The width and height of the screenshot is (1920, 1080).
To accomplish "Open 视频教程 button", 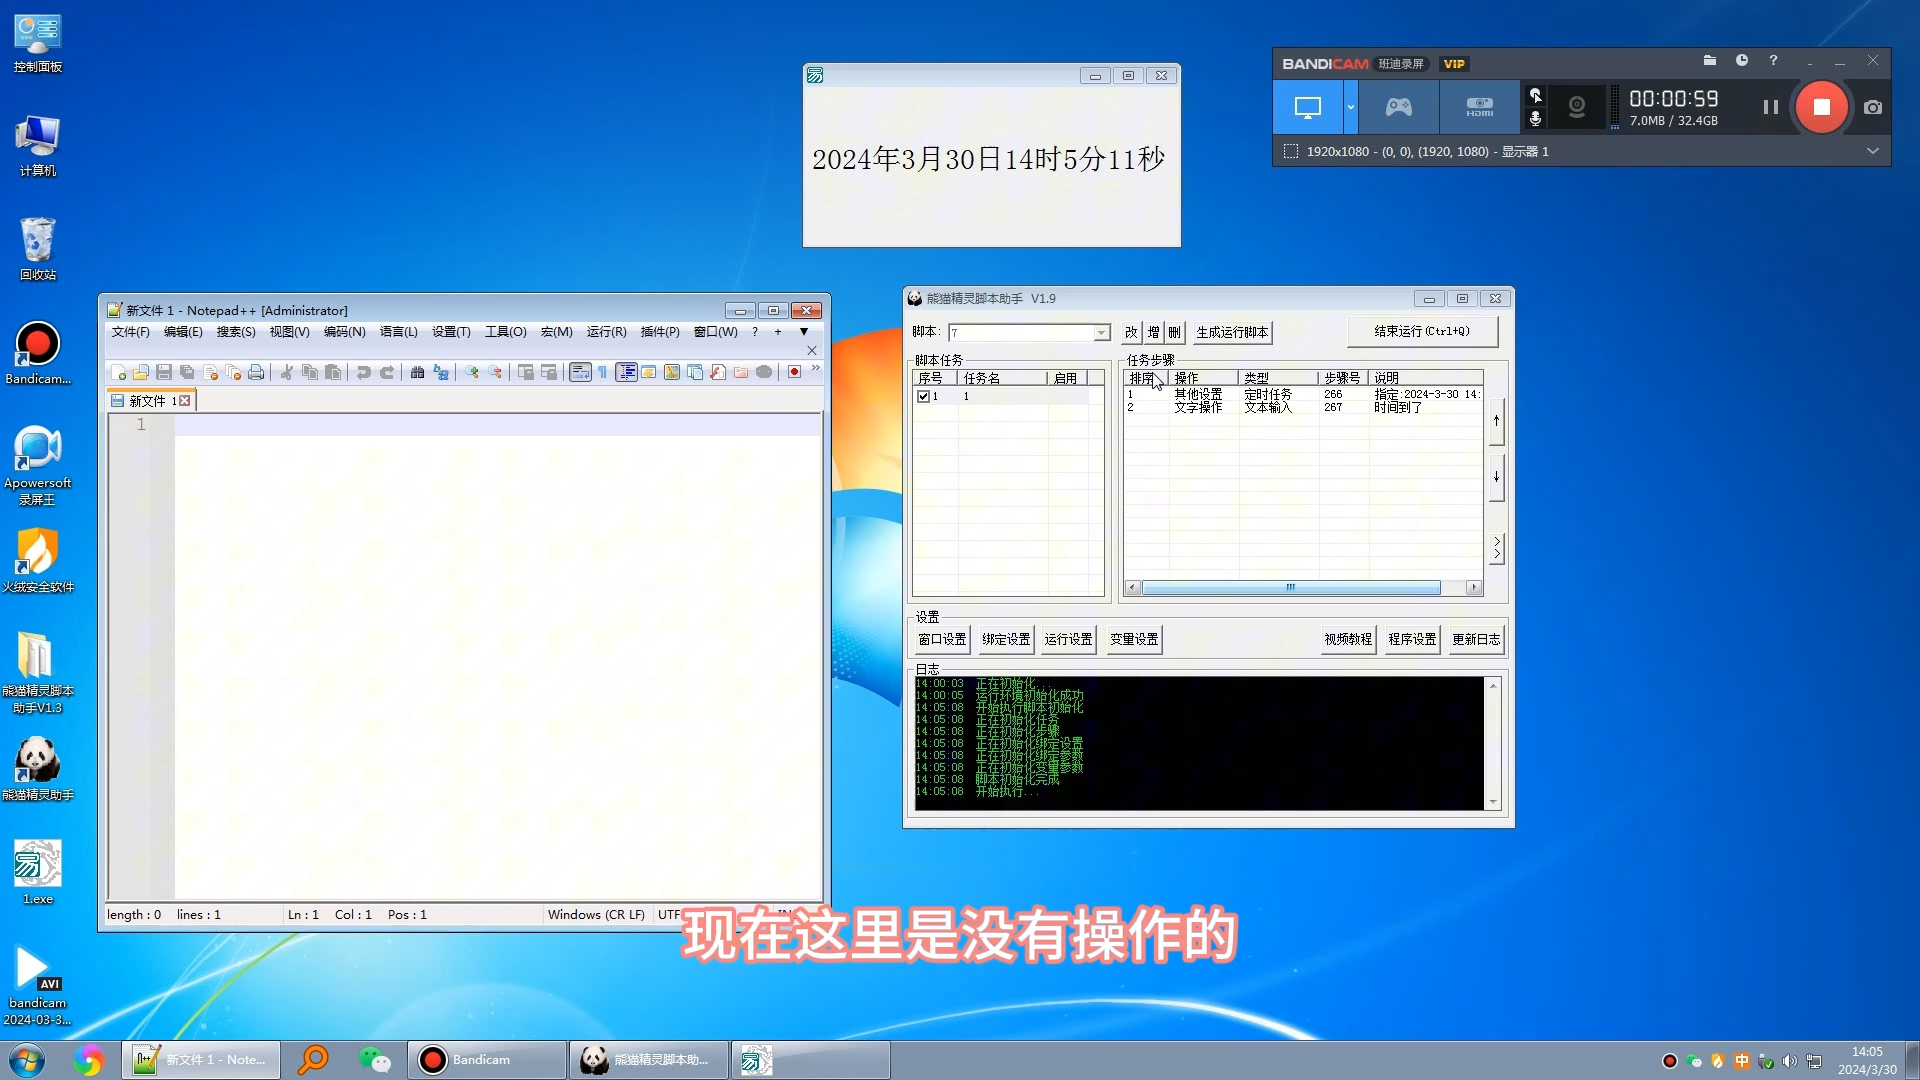I will [1348, 640].
